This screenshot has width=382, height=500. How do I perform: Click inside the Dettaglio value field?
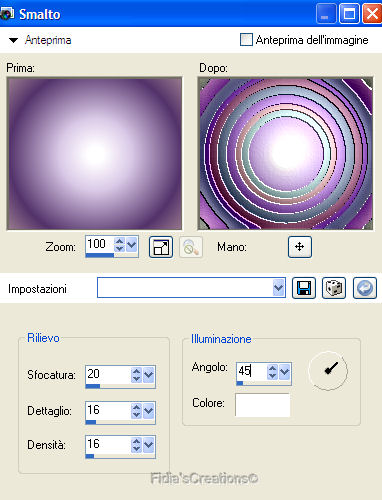pyautogui.click(x=107, y=410)
